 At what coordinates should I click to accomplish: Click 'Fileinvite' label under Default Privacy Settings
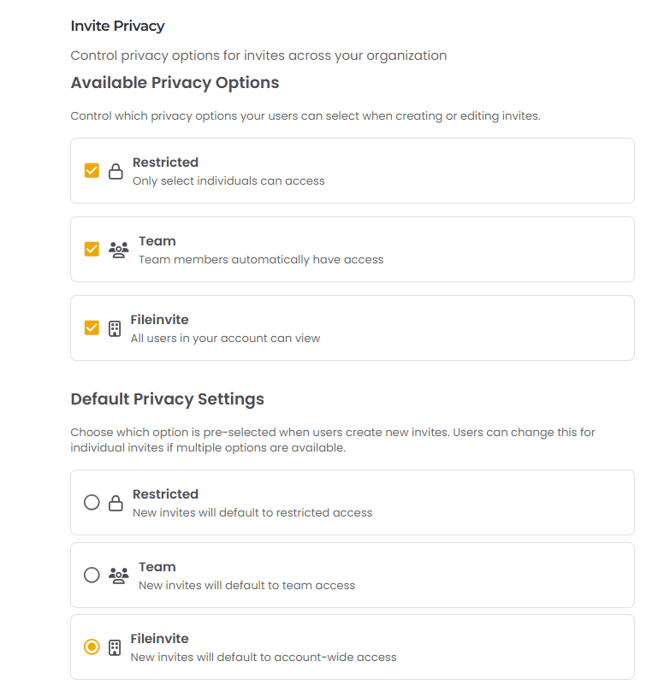click(159, 639)
